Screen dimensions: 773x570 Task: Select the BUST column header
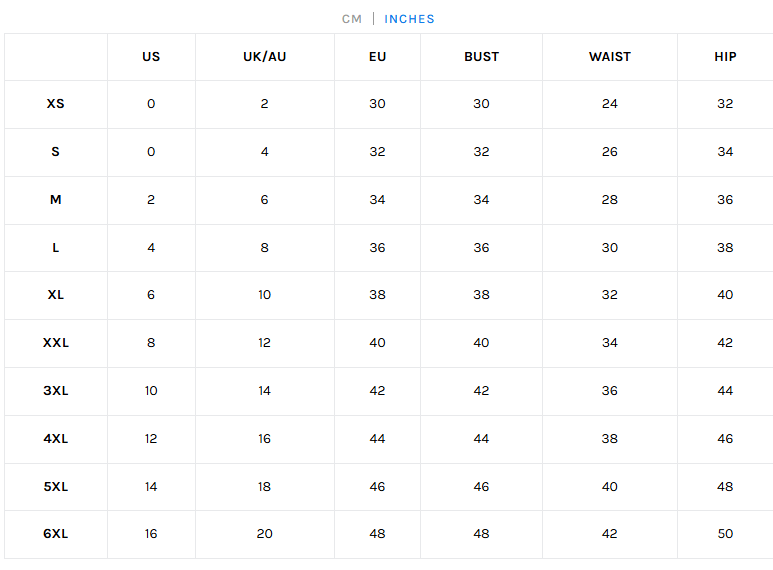tap(481, 57)
